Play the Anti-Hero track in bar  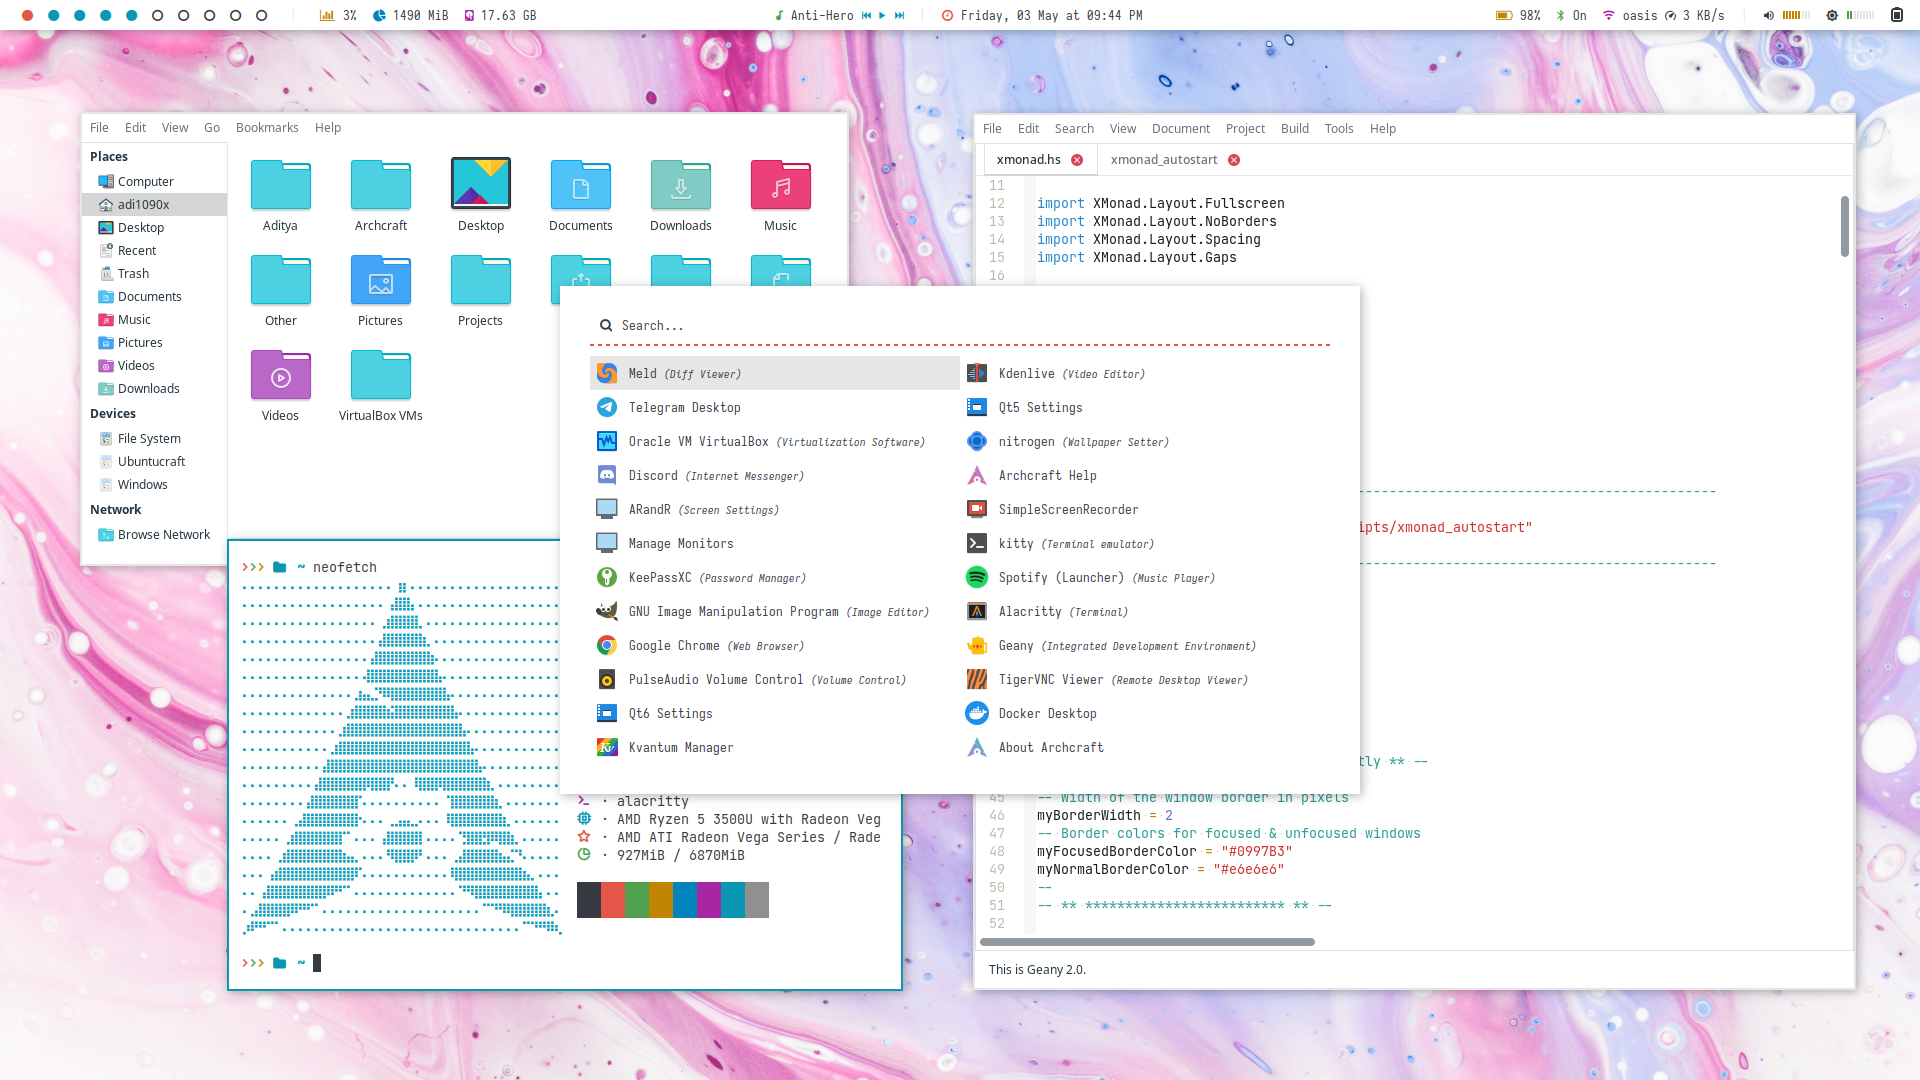point(882,15)
